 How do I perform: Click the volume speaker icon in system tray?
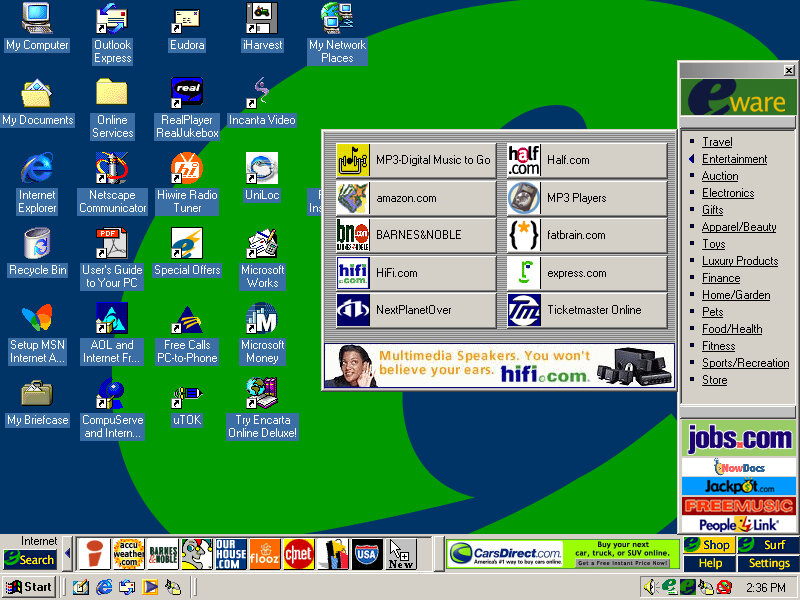(x=650, y=587)
